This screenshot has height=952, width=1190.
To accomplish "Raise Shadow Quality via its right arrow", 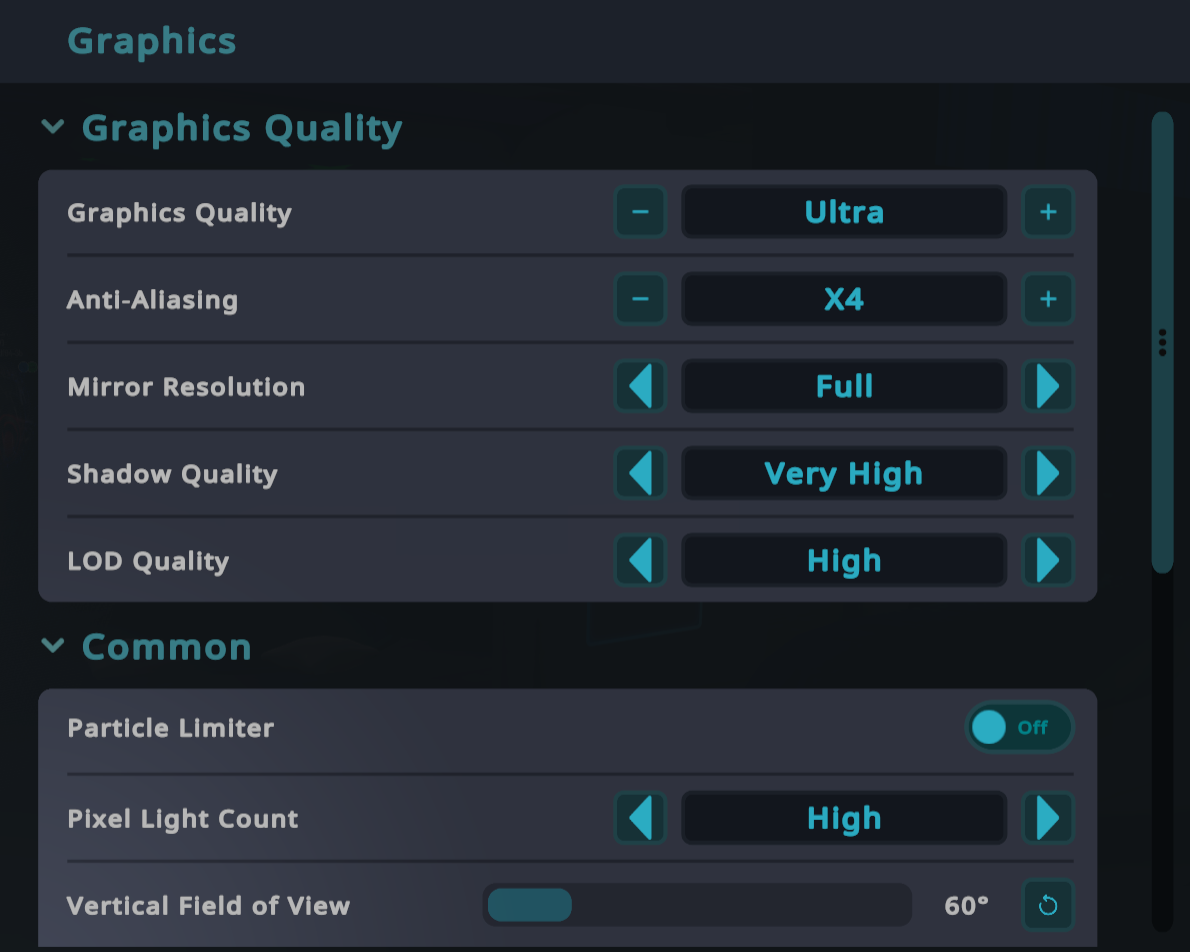I will [x=1048, y=473].
